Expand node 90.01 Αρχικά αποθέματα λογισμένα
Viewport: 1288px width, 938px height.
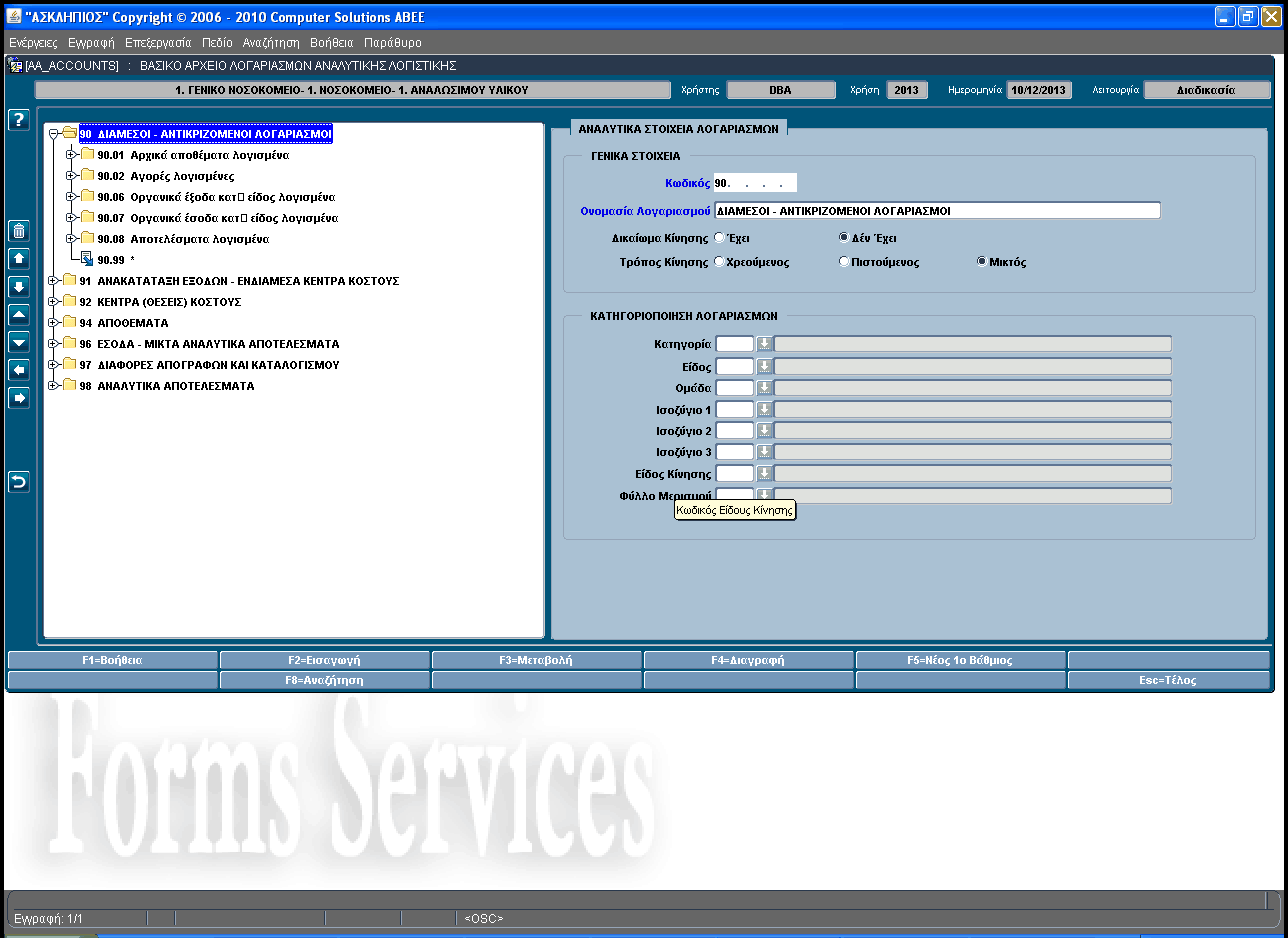click(x=71, y=155)
